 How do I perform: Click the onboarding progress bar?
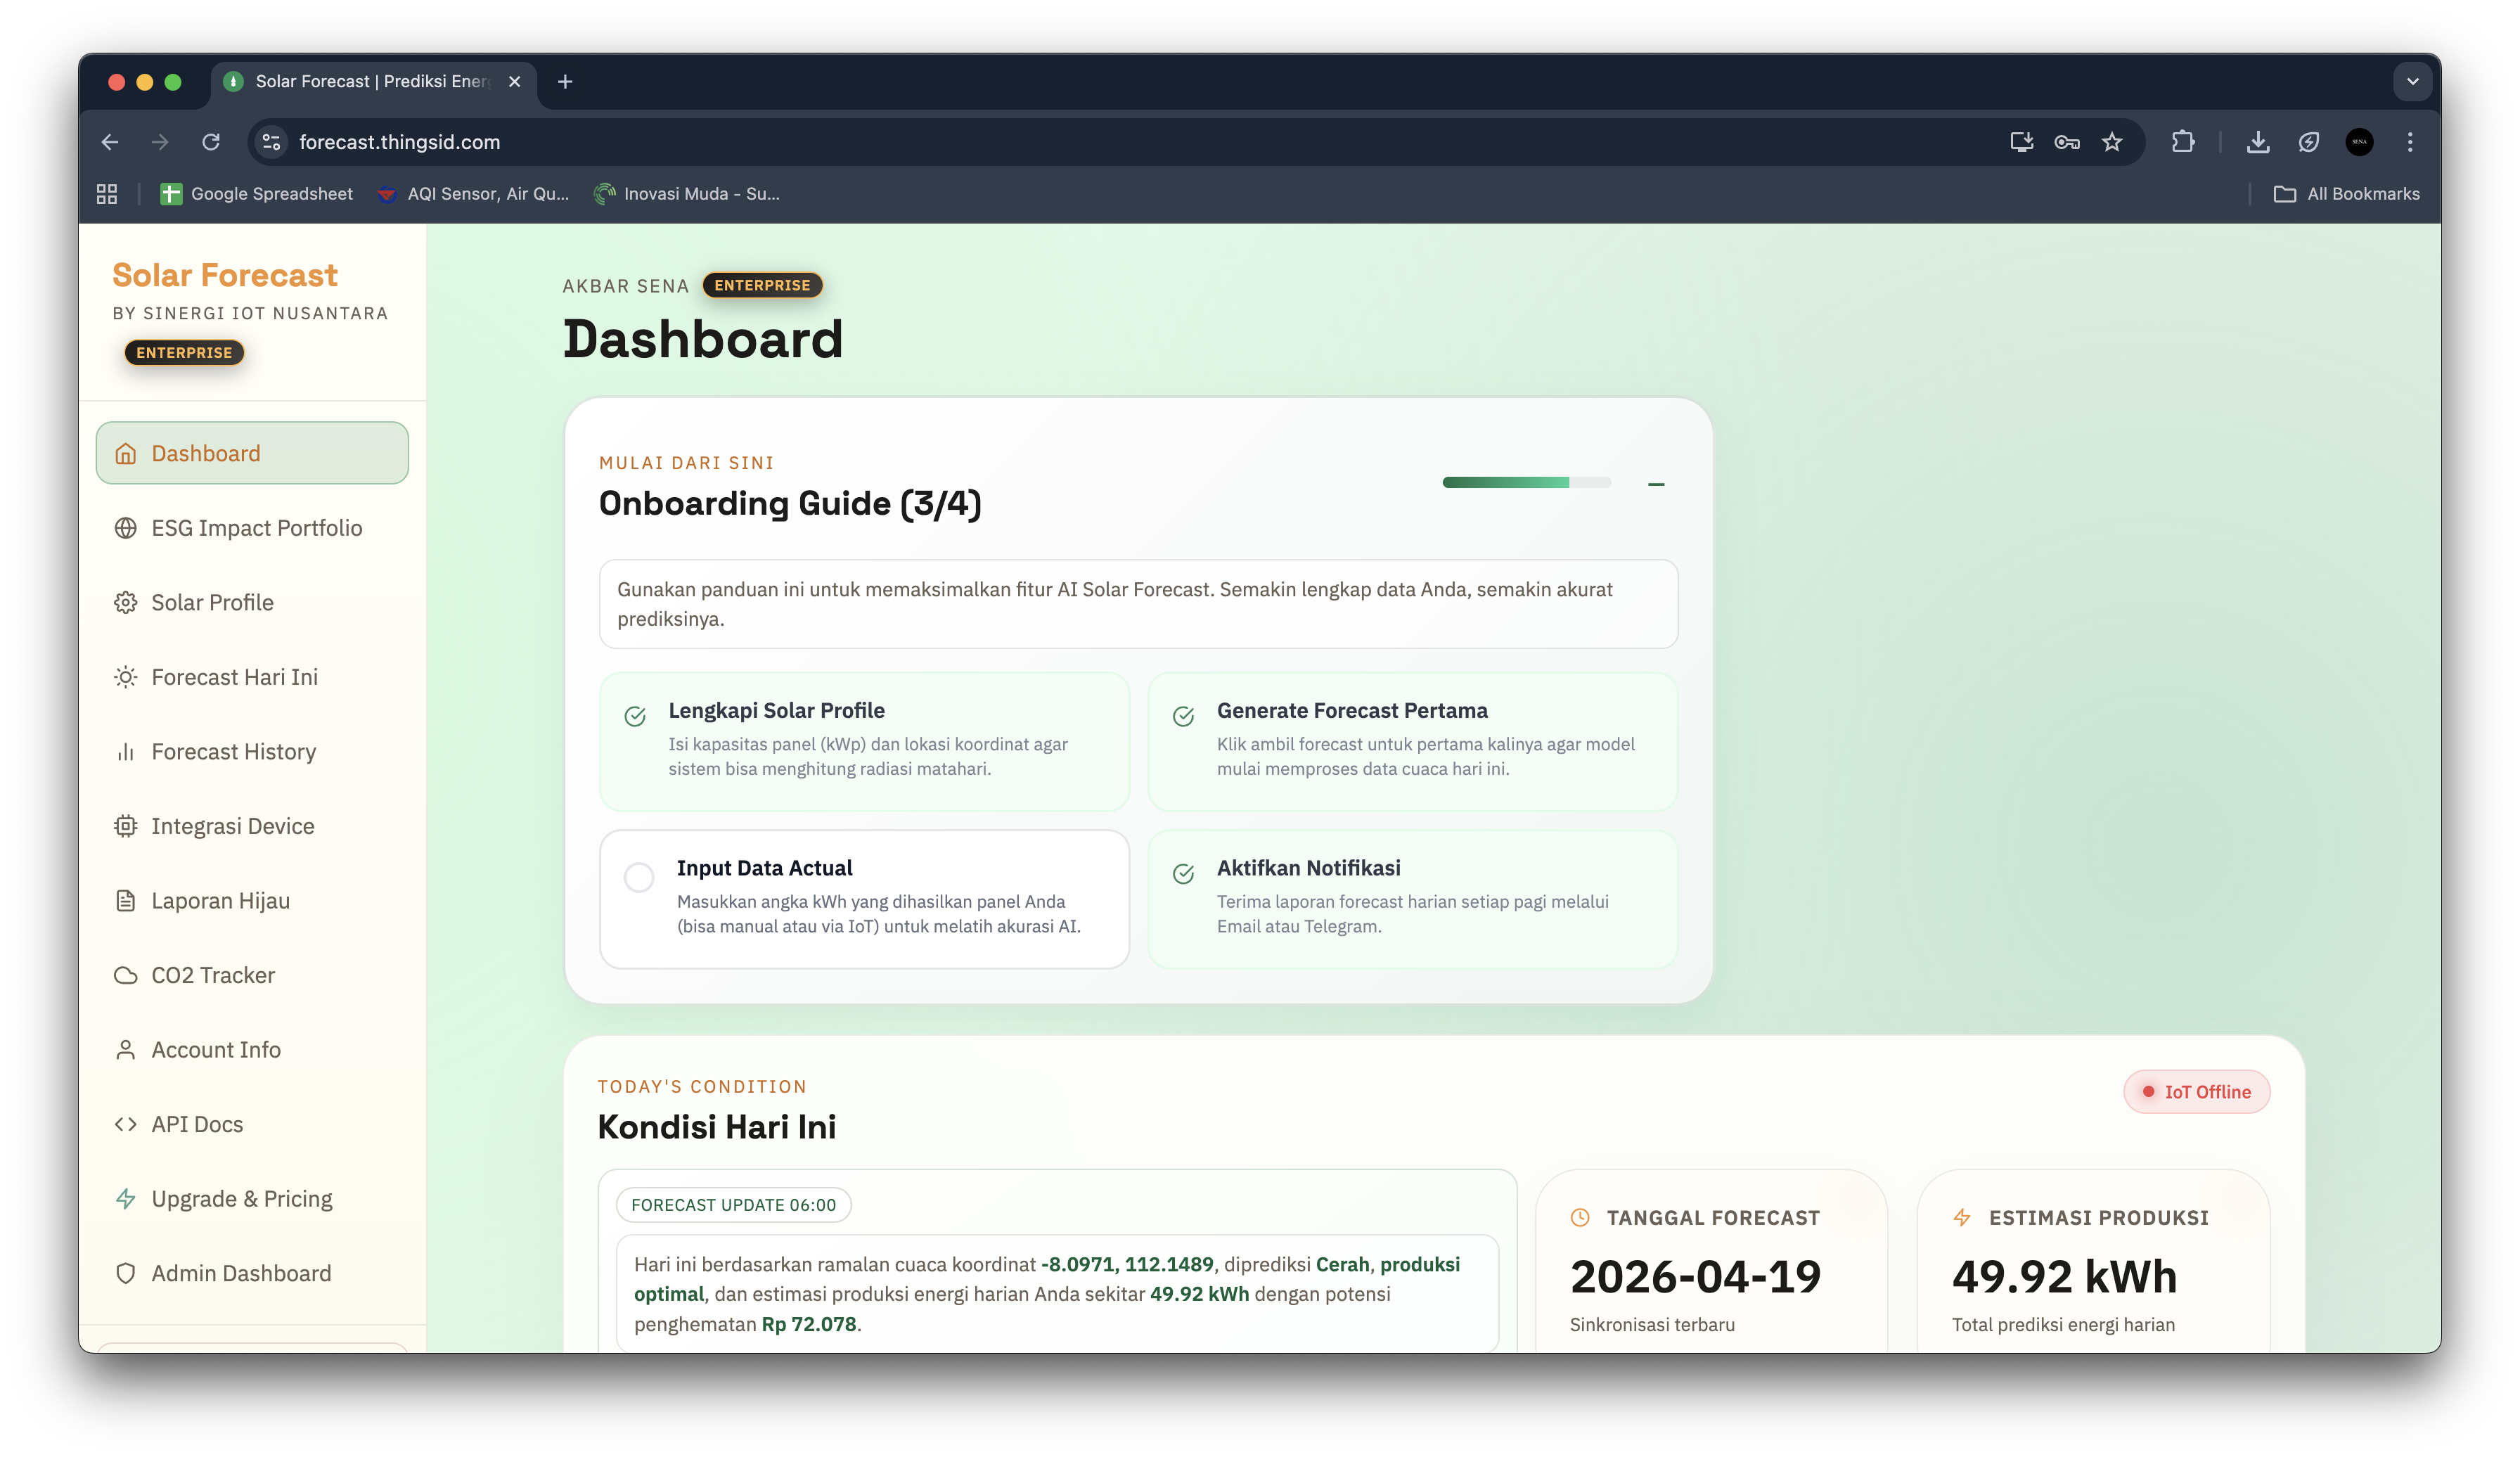[1526, 483]
